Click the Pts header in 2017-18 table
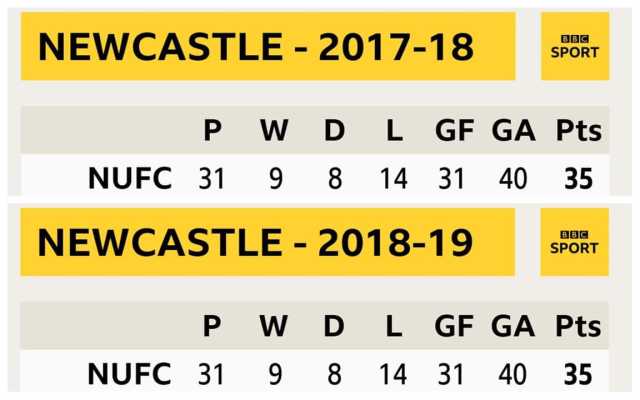 click(x=578, y=131)
